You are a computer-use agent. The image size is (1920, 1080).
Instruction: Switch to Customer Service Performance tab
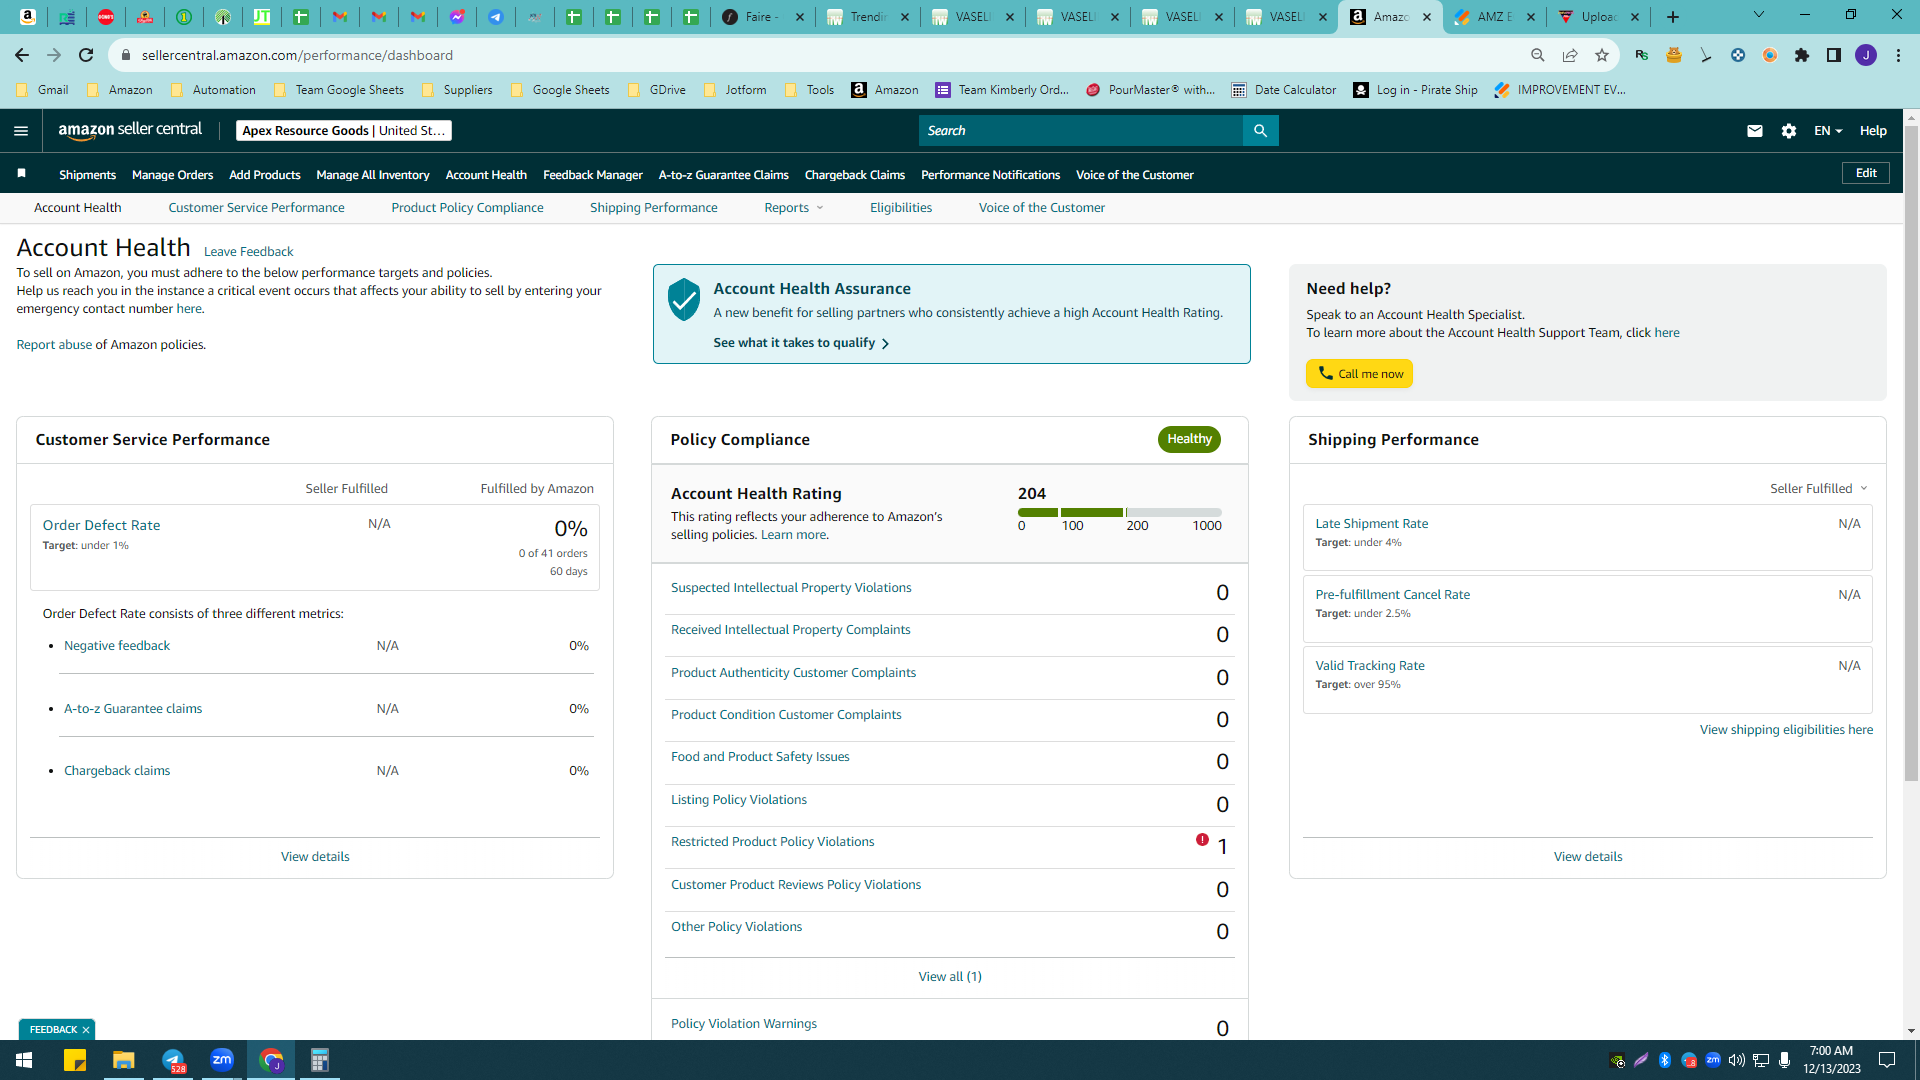point(256,208)
